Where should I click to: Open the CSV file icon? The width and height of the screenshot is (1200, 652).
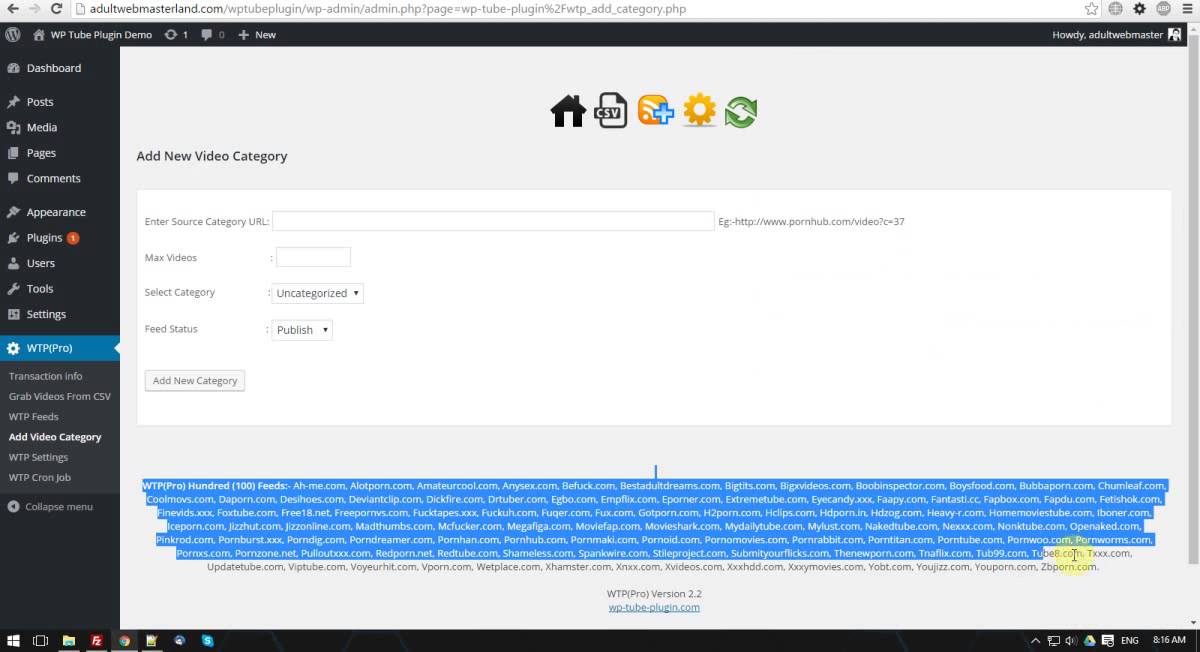point(611,110)
